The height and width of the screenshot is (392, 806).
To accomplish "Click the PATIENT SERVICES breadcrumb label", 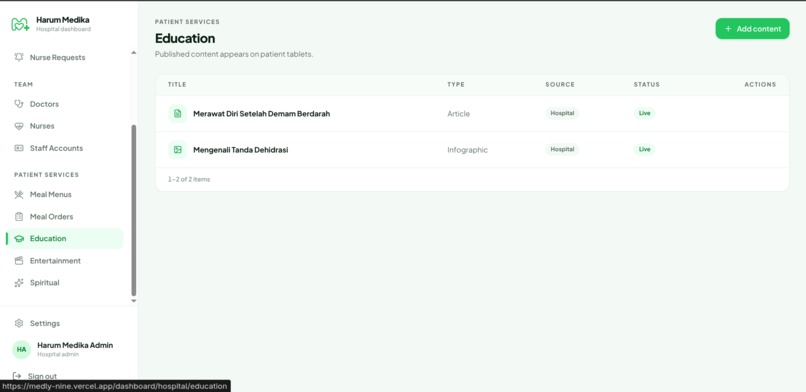I will click(187, 22).
